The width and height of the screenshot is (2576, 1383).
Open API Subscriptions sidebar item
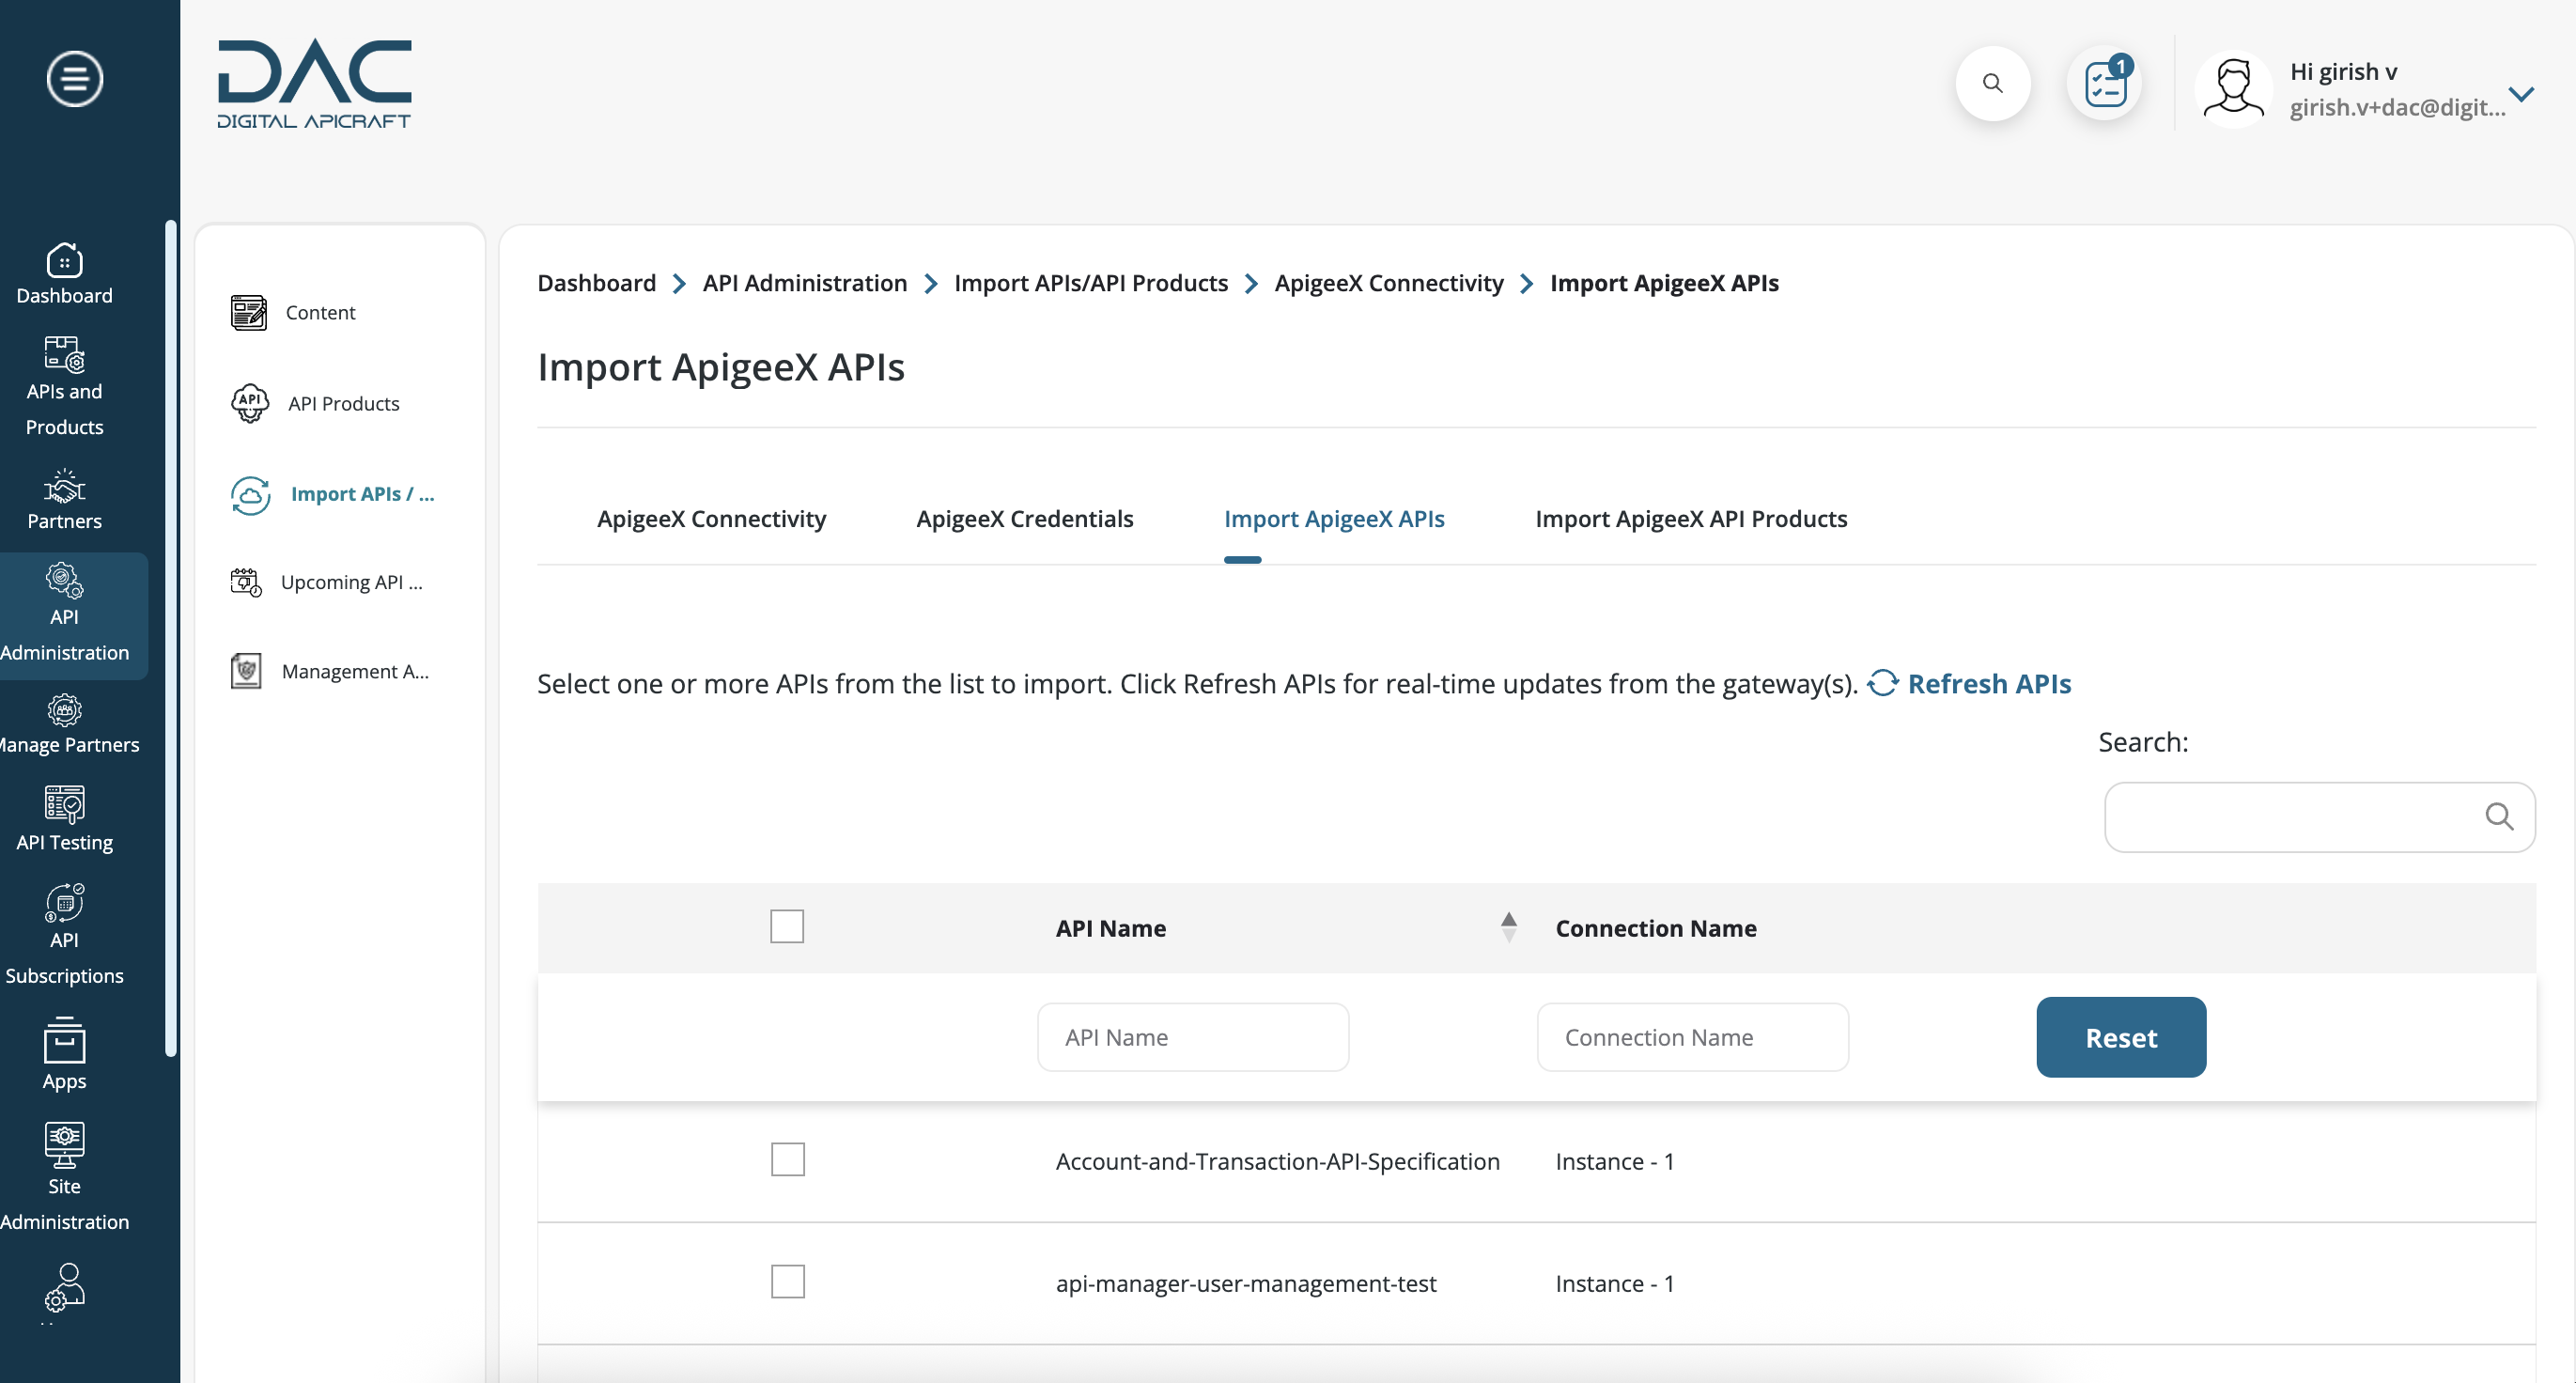[65, 935]
